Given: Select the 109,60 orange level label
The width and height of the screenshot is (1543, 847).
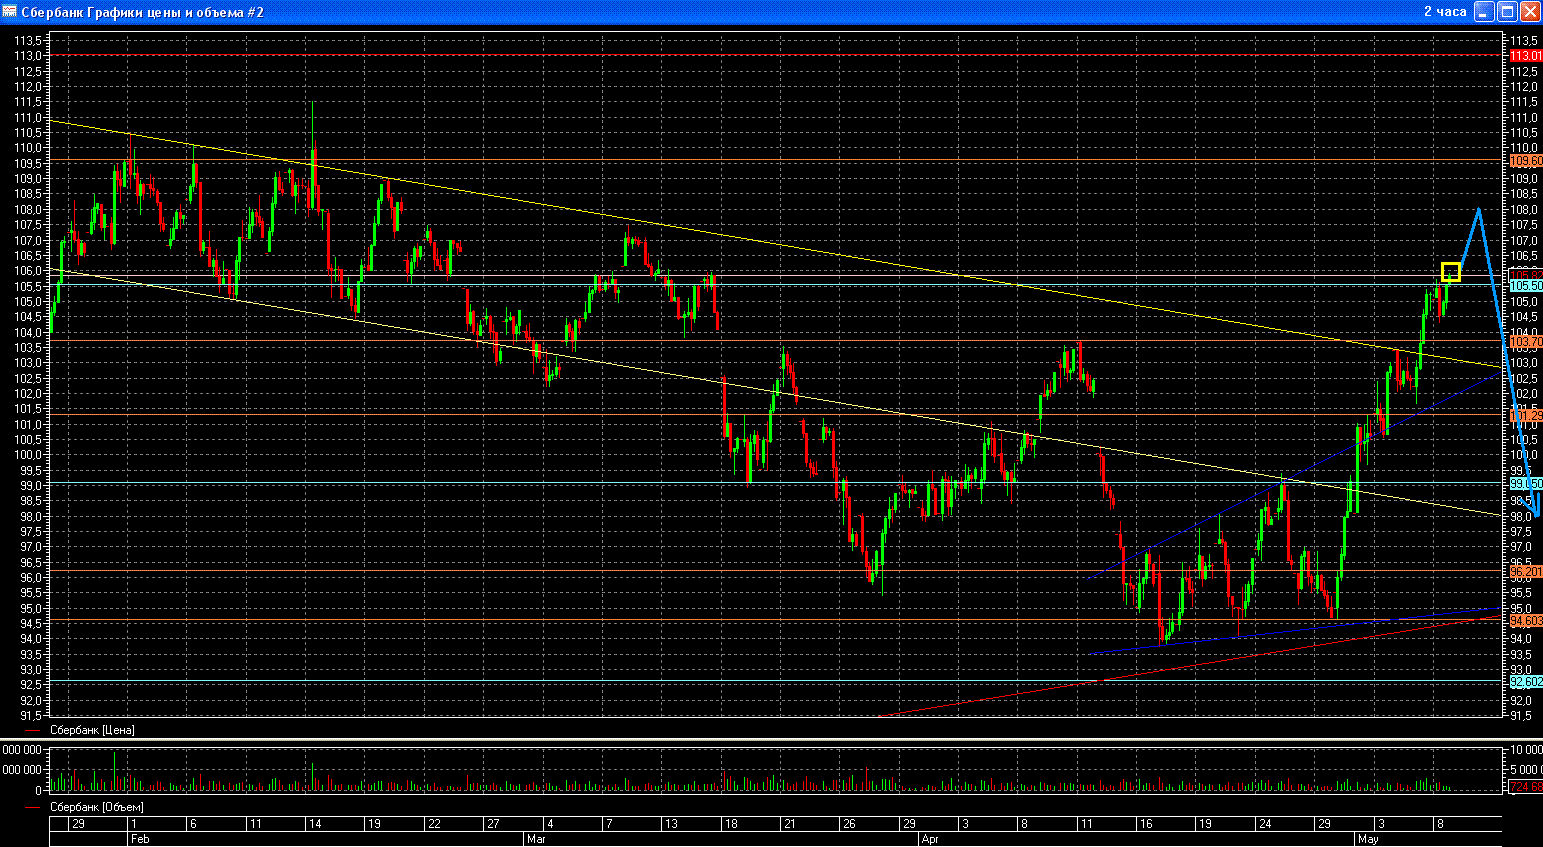Looking at the screenshot, I should [1525, 161].
